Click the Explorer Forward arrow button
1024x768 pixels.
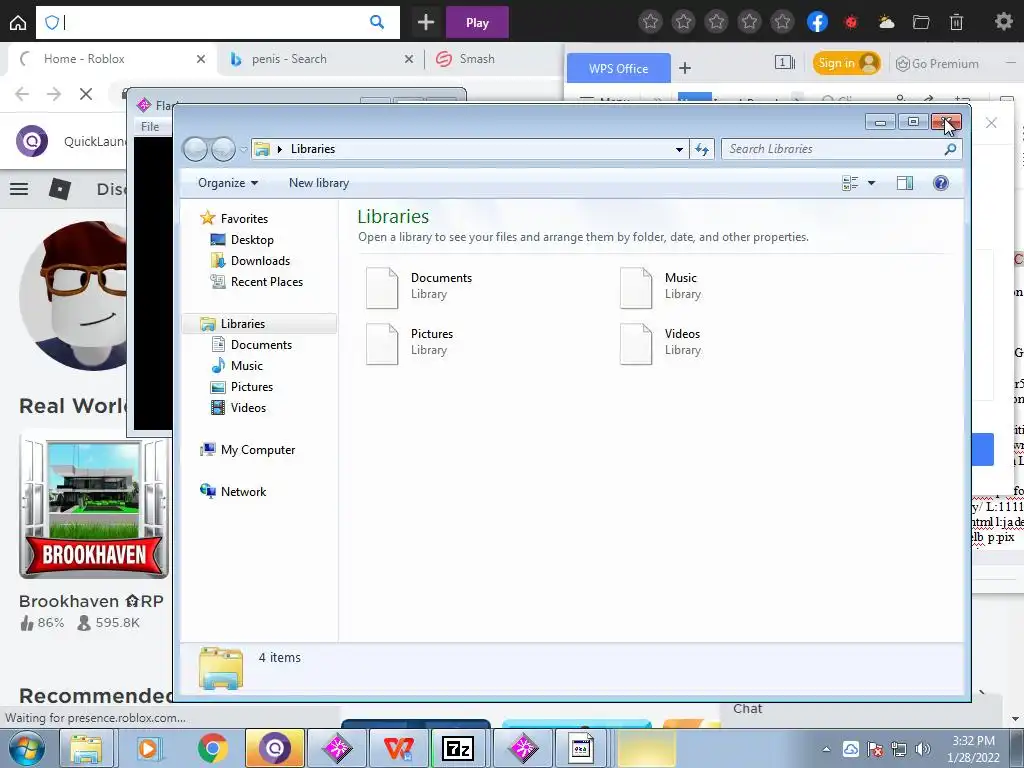[223, 149]
